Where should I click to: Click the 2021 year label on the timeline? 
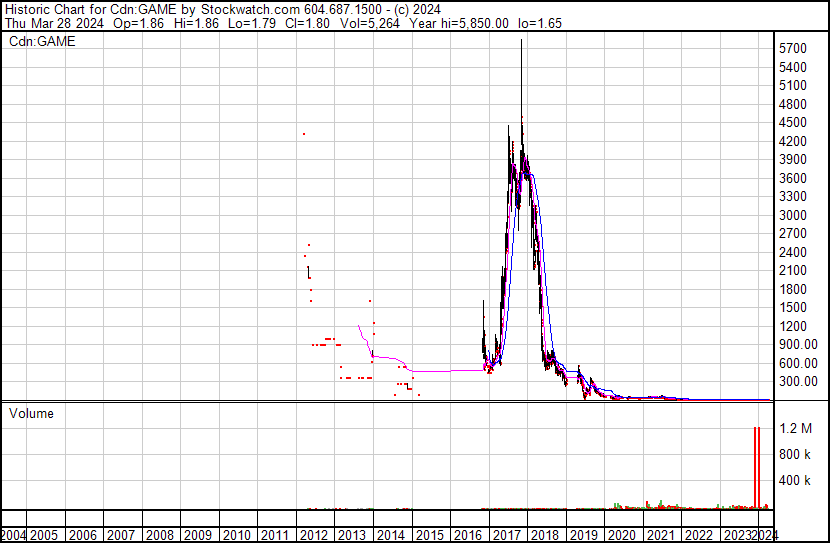661,535
